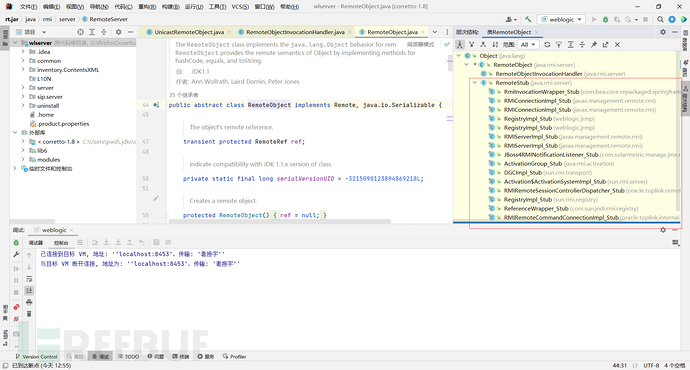Click the 35 个继承者 inheritors hint
The width and height of the screenshot is (690, 370).
(x=184, y=95)
